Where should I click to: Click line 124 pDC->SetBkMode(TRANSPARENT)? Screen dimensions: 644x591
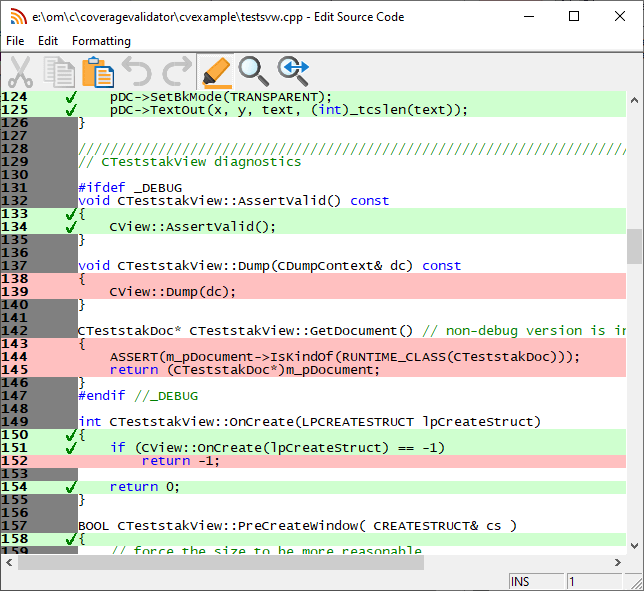click(x=221, y=97)
